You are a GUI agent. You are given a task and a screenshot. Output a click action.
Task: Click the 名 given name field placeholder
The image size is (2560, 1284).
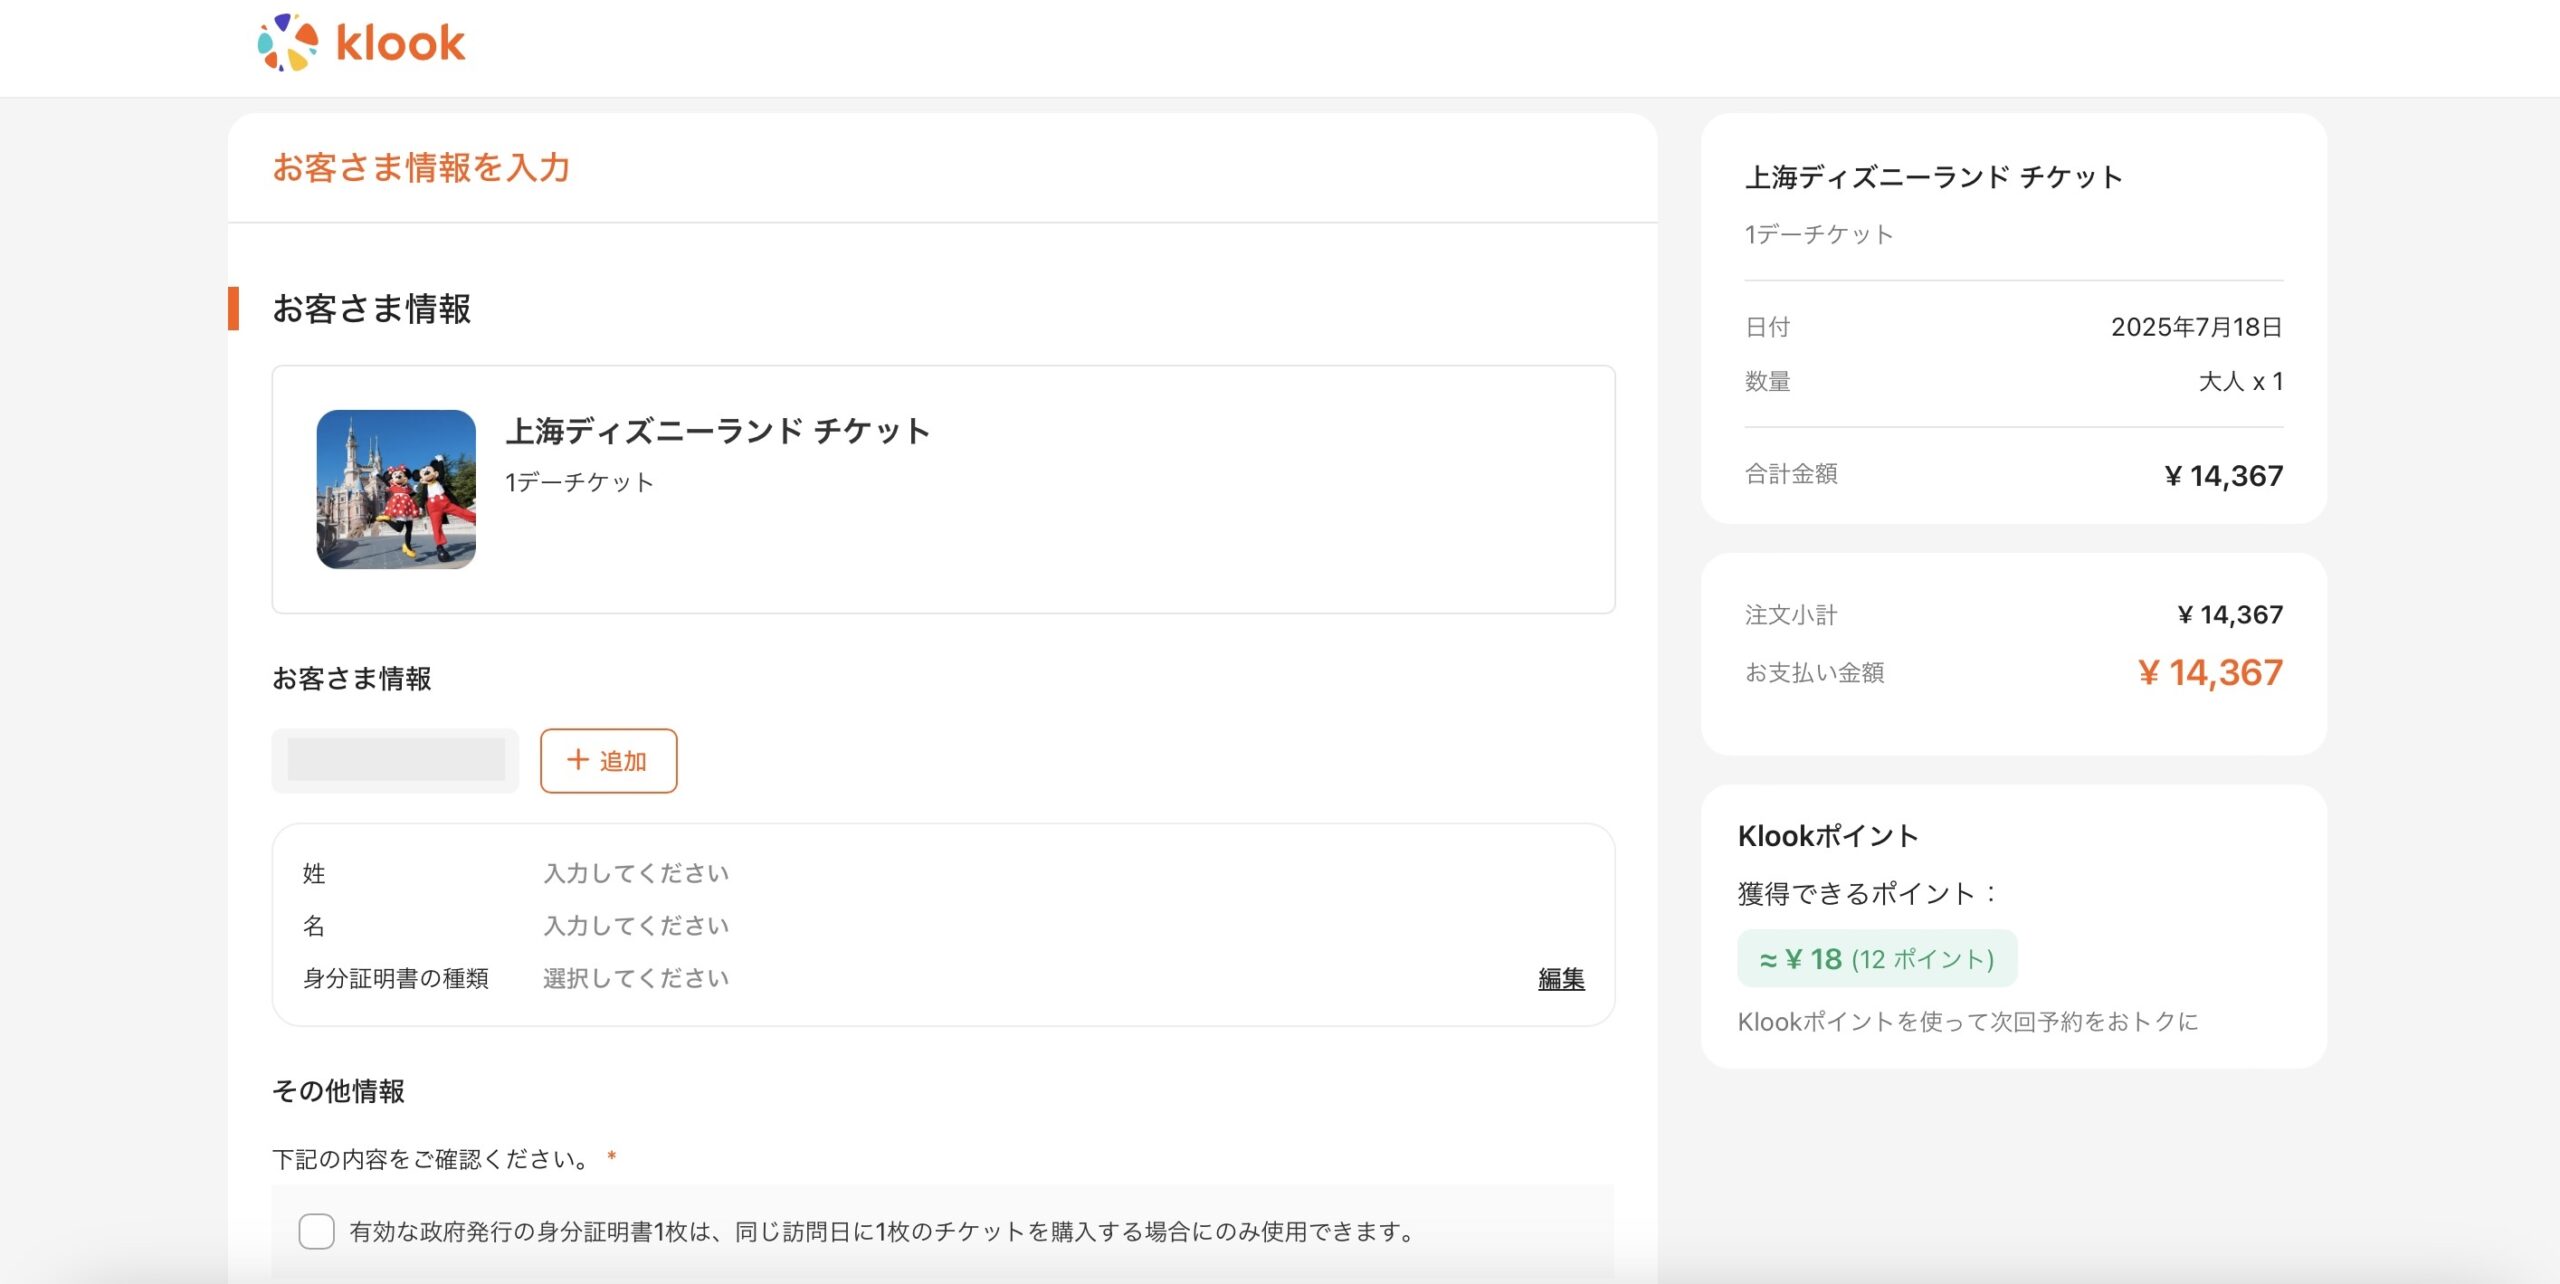(636, 925)
